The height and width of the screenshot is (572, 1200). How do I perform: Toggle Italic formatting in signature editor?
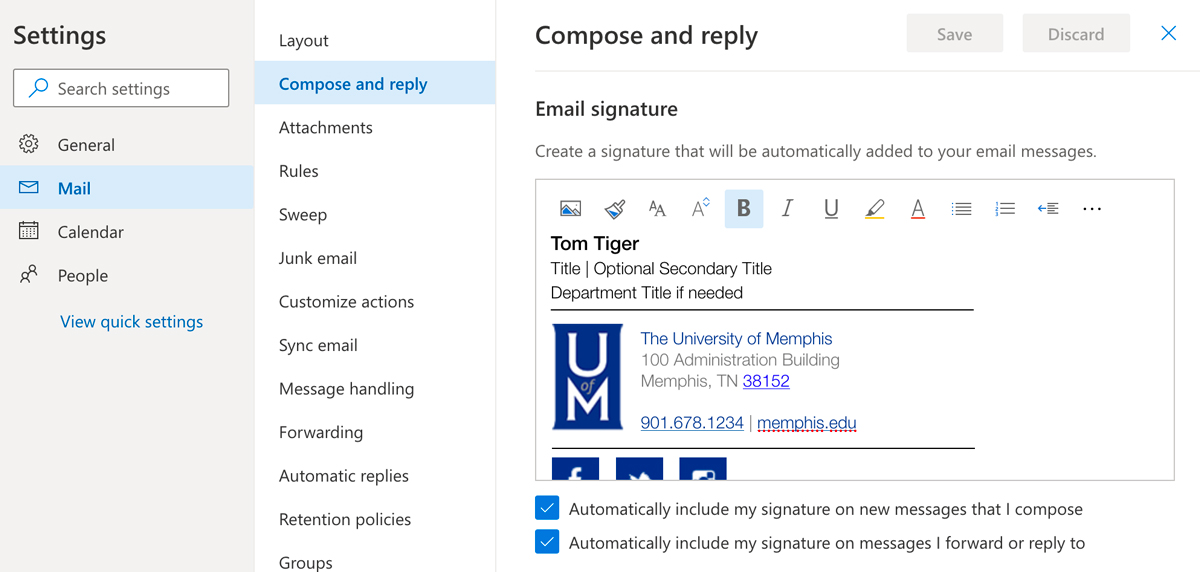787,209
